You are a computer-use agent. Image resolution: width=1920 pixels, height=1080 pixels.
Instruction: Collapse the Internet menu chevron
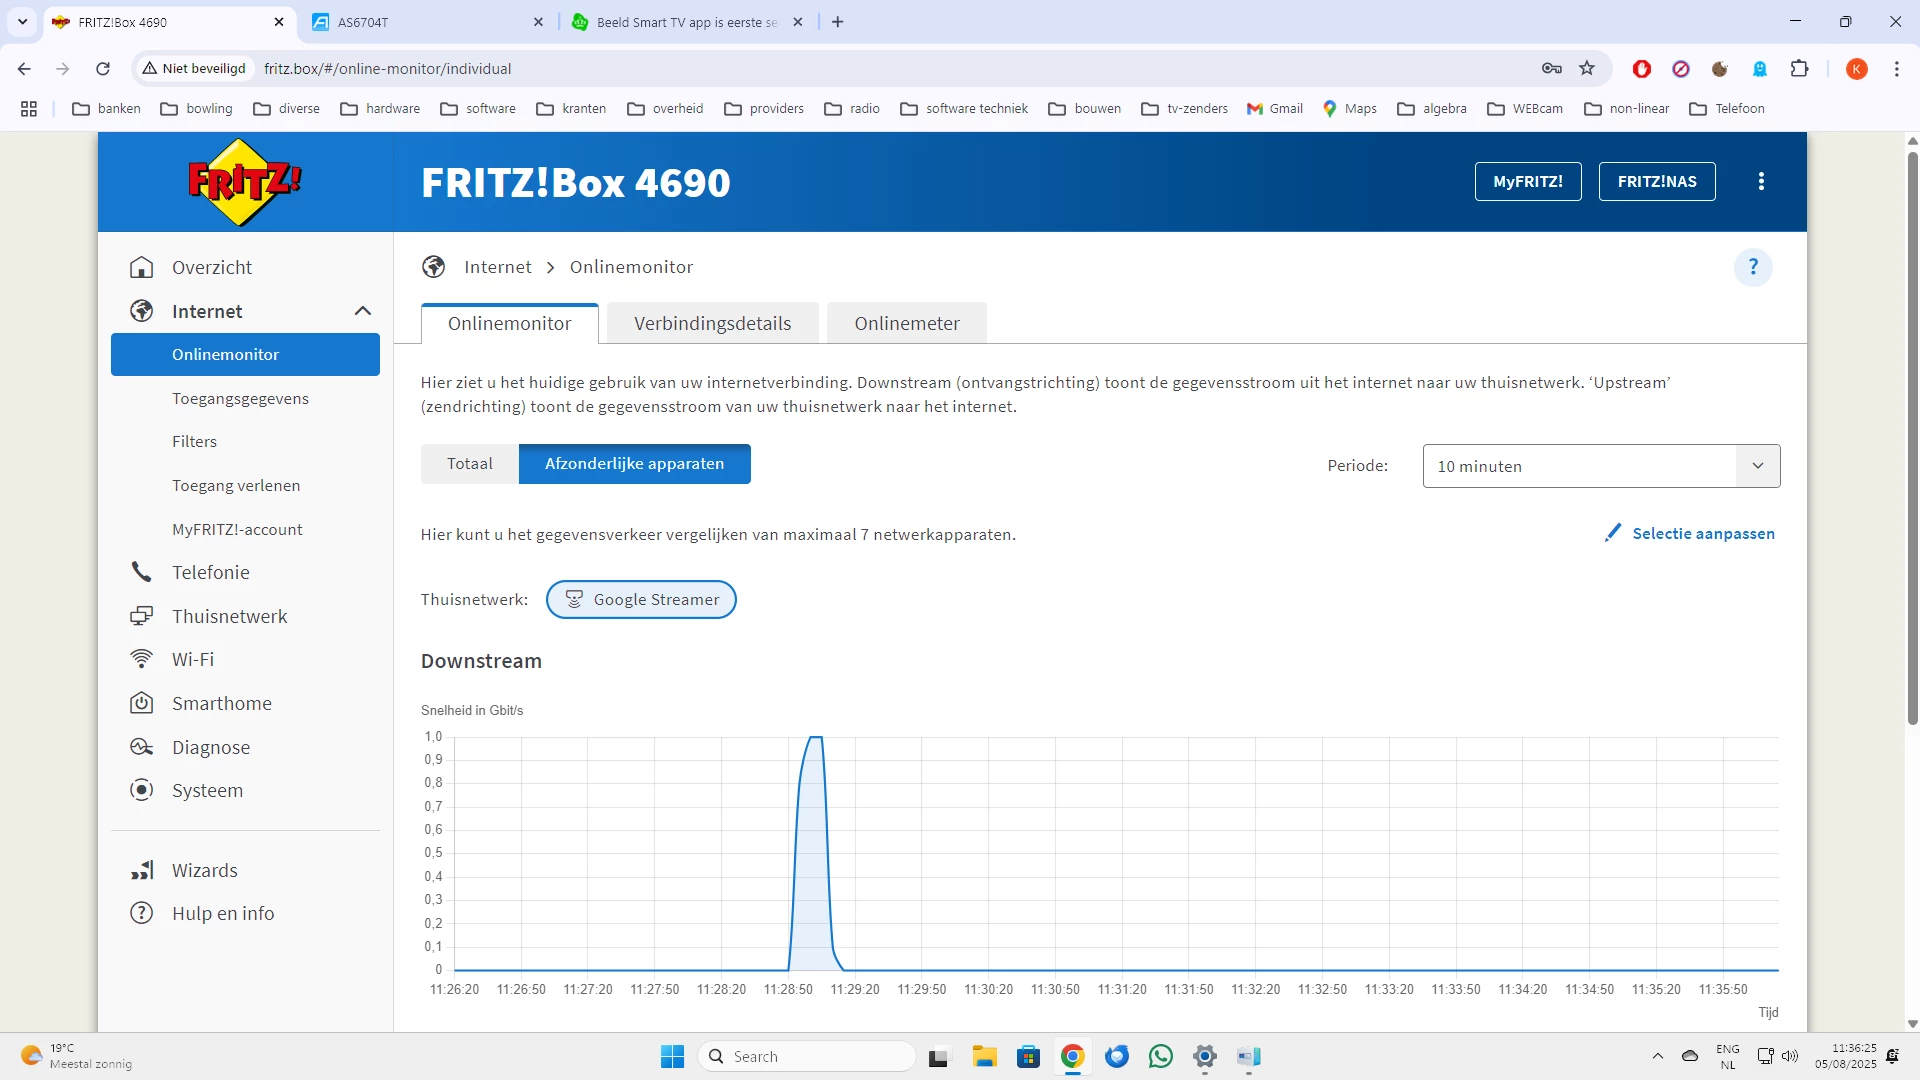coord(363,311)
